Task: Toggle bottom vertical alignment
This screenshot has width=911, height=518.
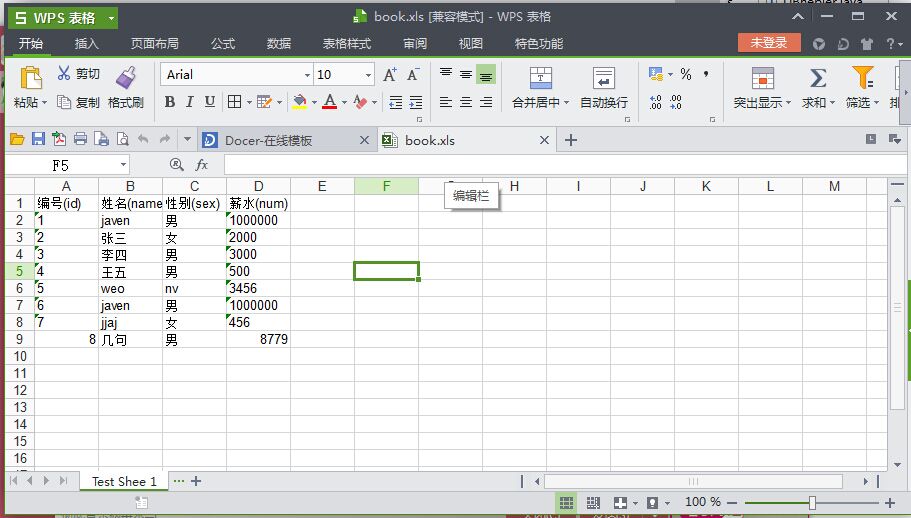Action: pyautogui.click(x=486, y=74)
